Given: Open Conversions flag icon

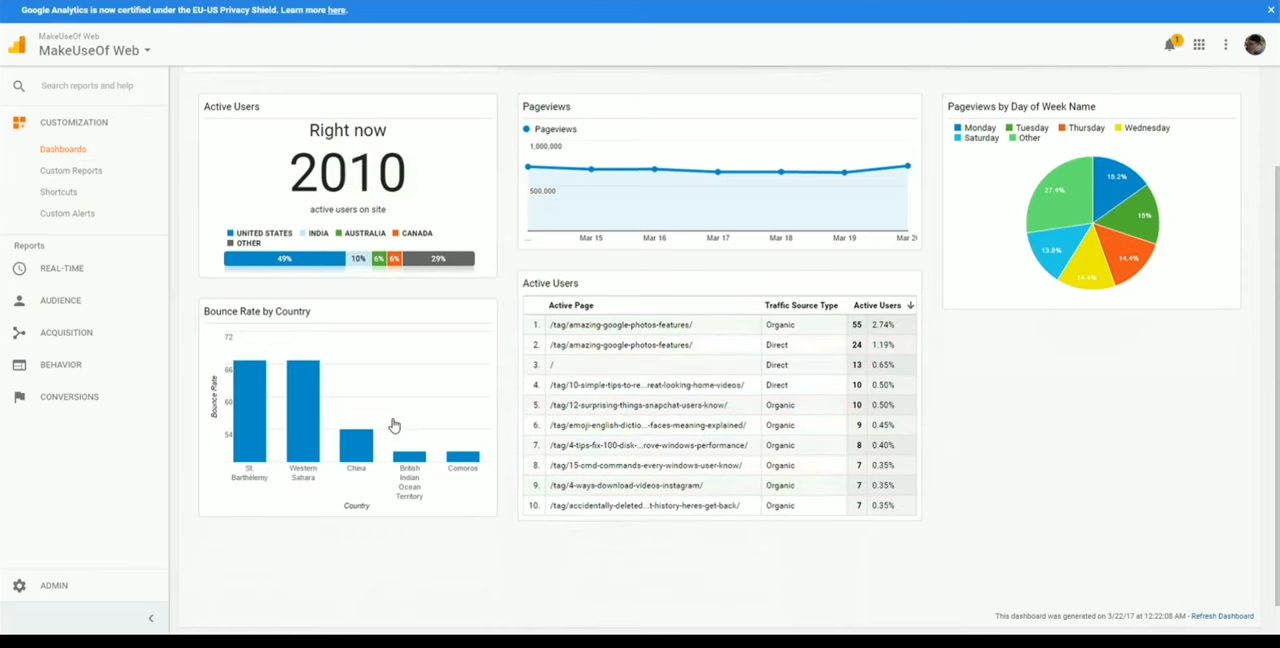Looking at the screenshot, I should coord(19,397).
